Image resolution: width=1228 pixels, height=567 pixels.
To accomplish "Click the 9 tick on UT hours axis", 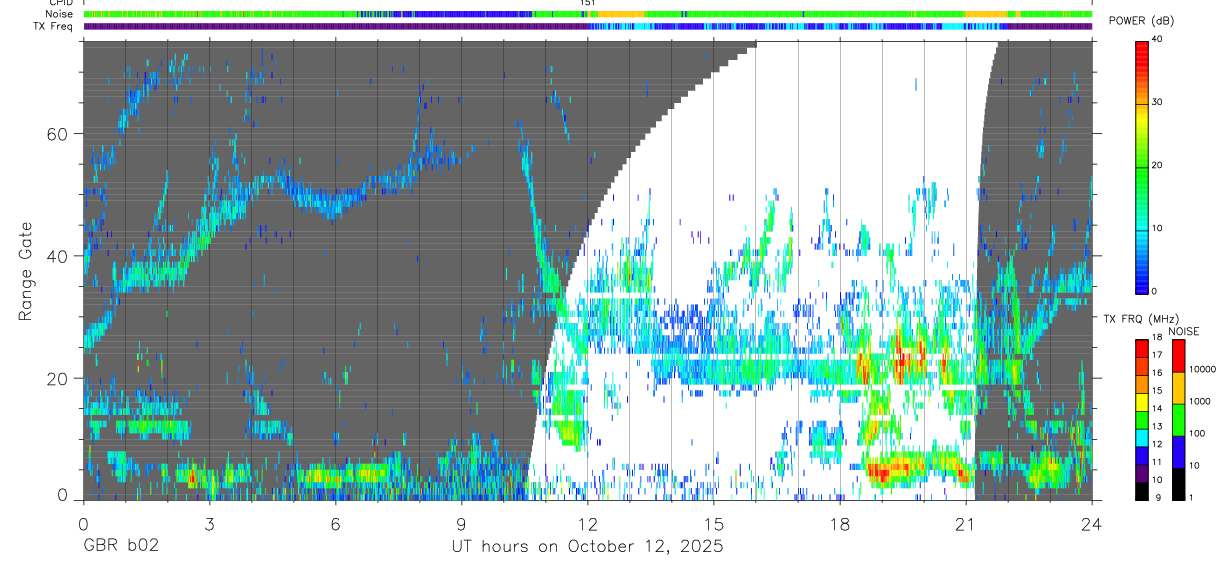I will [x=461, y=523].
